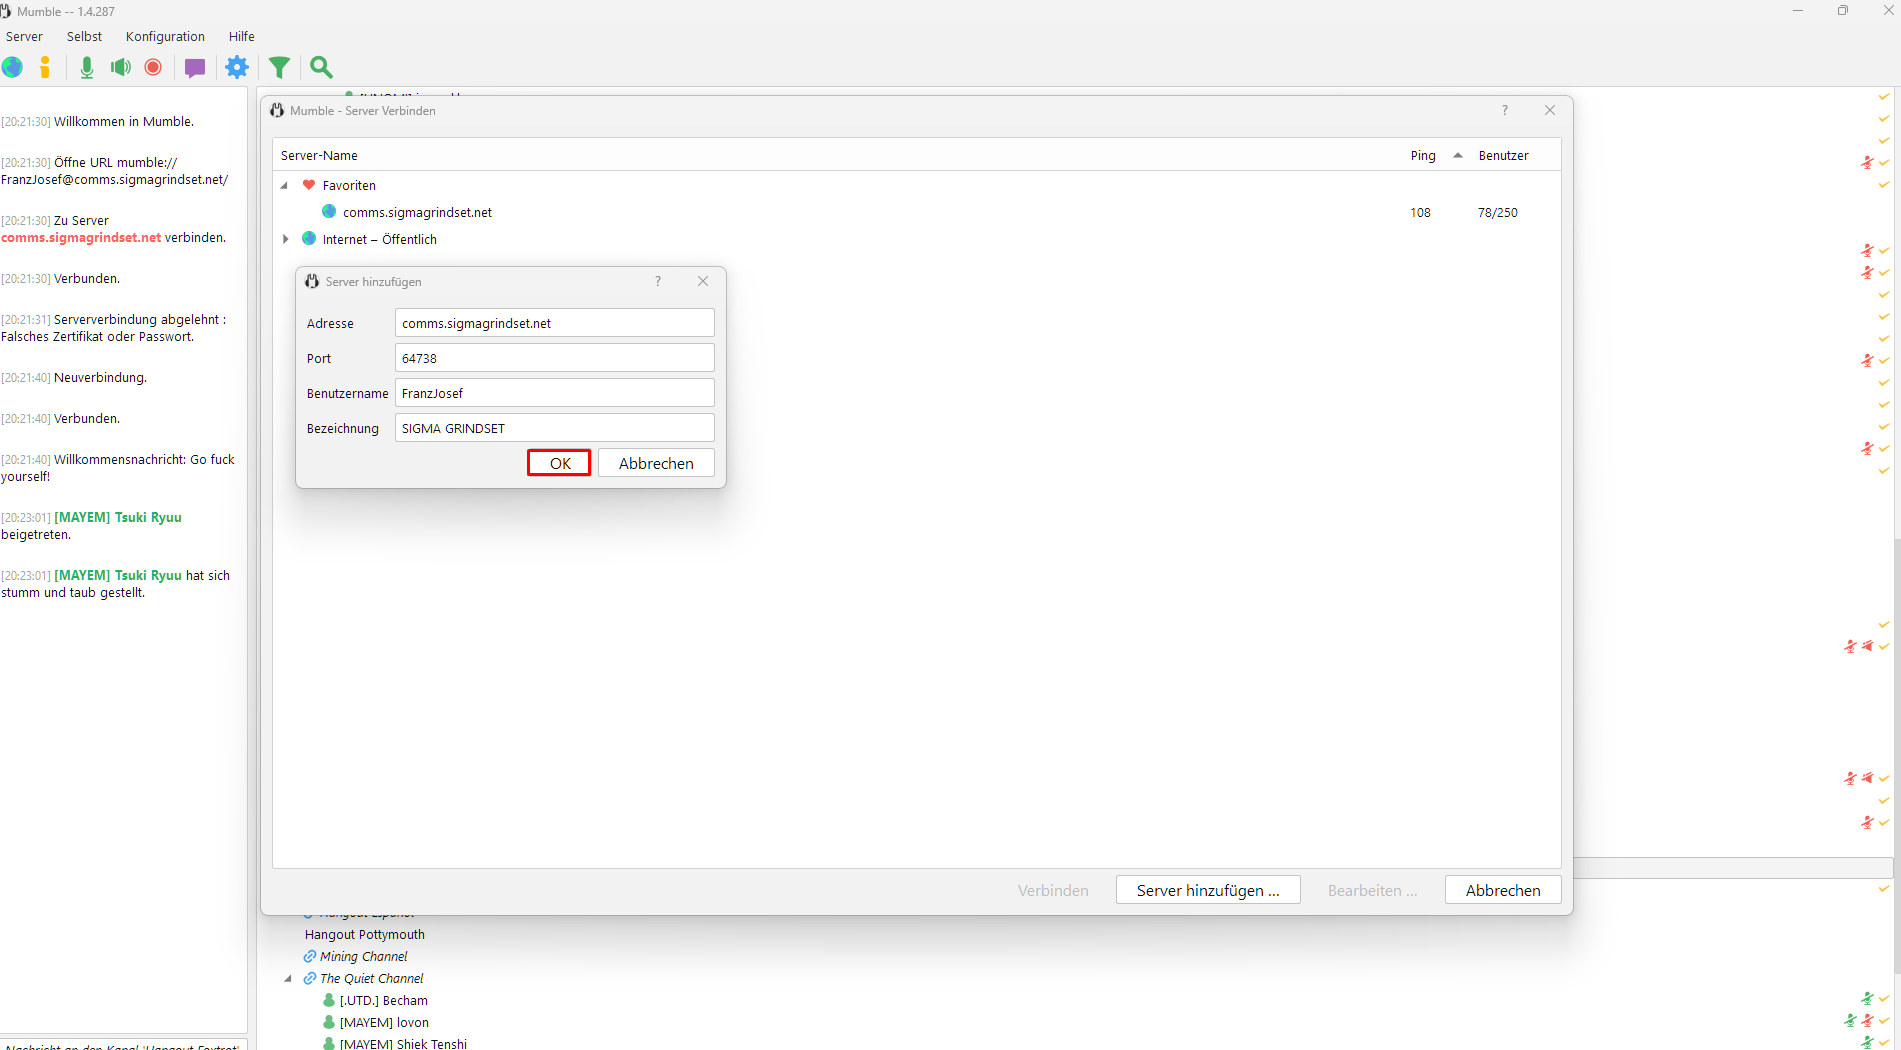Collapse the Favoriten tree group

click(284, 185)
